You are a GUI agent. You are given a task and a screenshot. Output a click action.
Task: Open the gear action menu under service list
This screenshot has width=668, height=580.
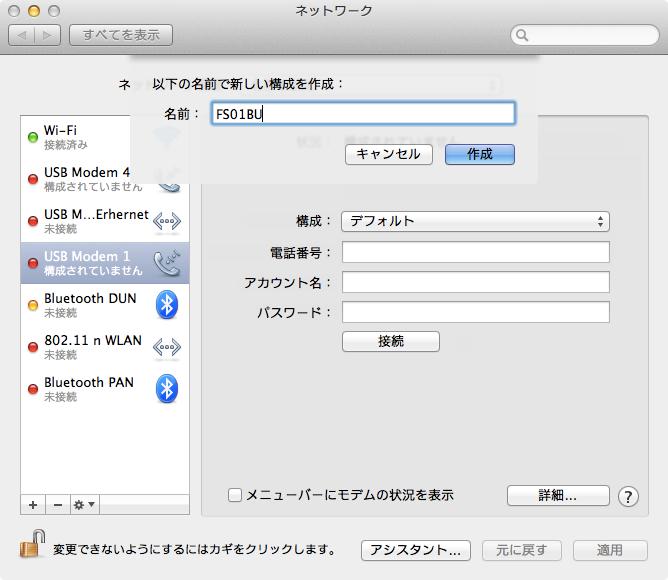click(84, 505)
